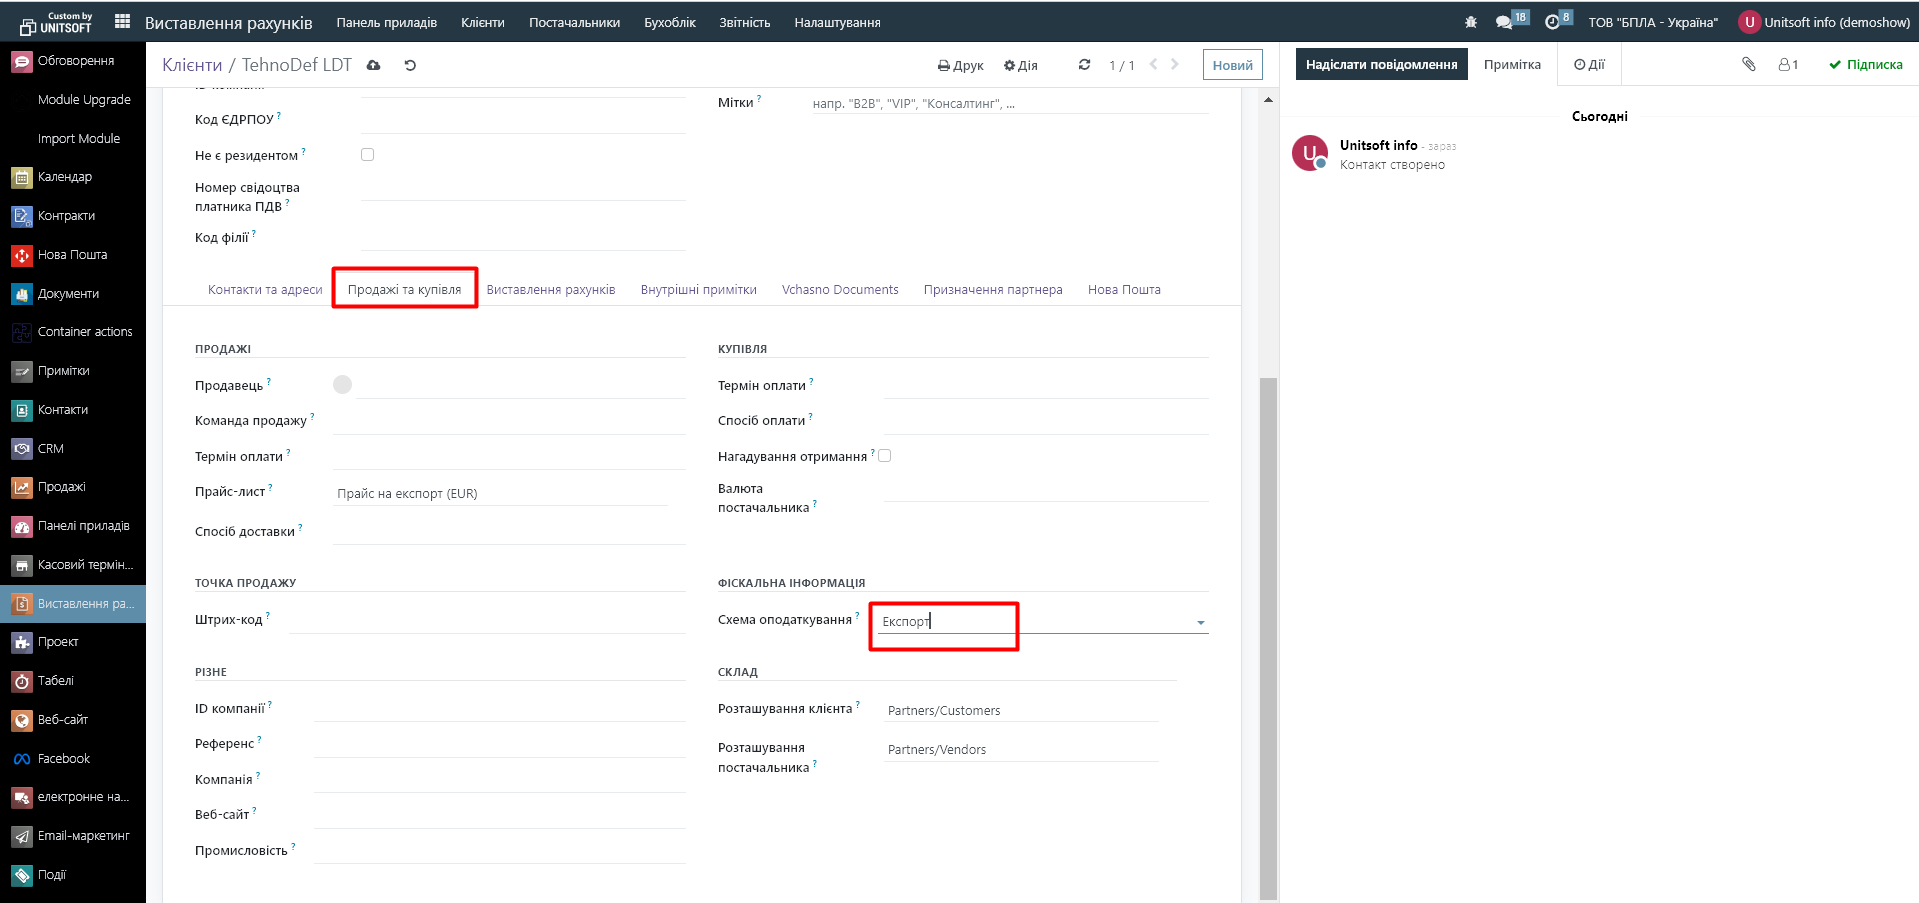Viewport: 1919px width, 903px height.
Task: Click the 'Надіслати повідомлення' button
Action: point(1381,64)
